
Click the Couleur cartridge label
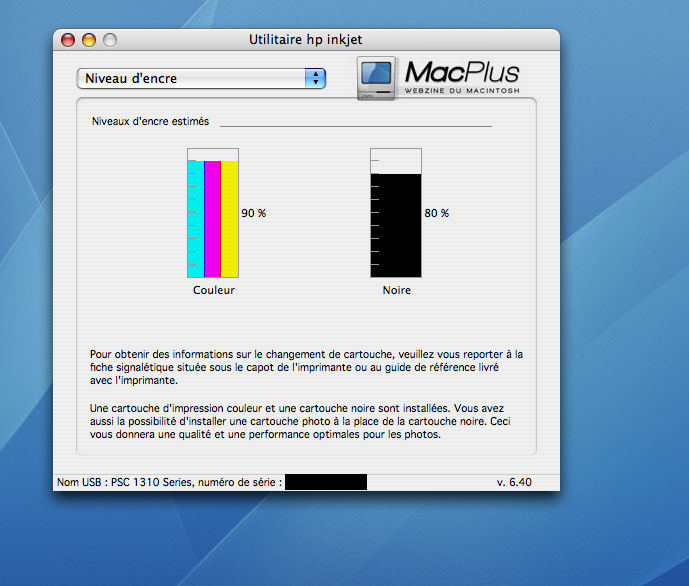point(214,290)
